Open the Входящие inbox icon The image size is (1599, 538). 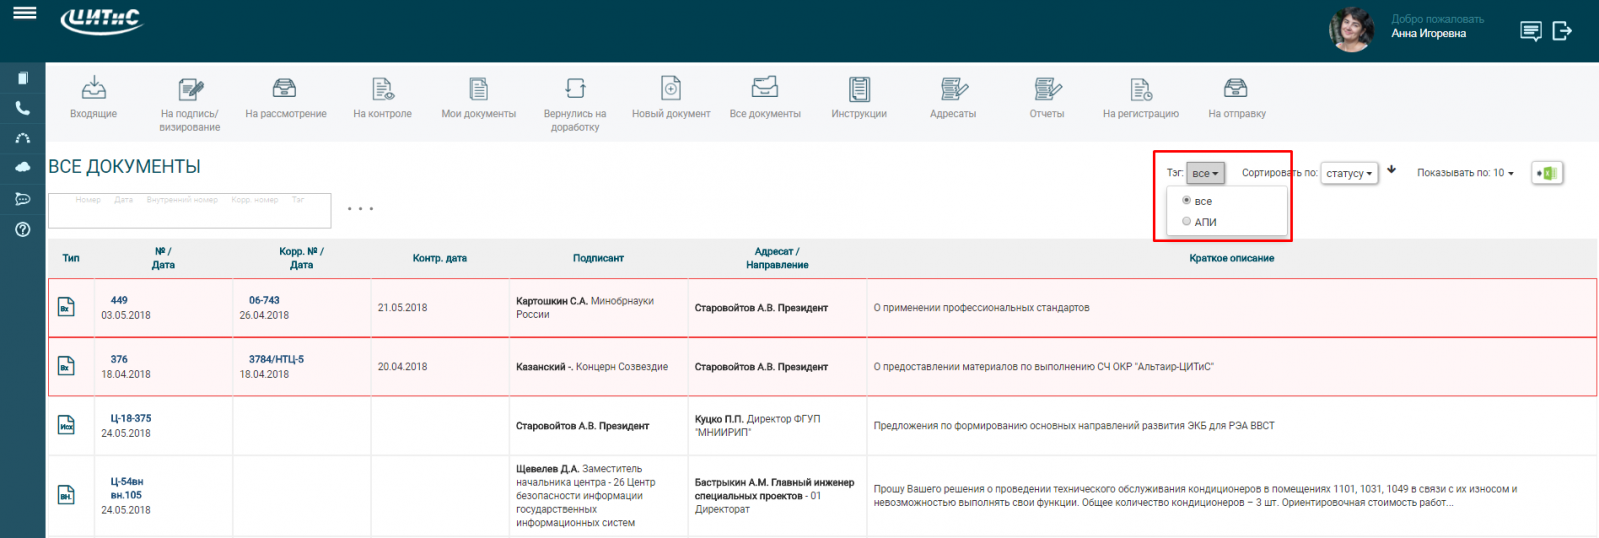[93, 90]
